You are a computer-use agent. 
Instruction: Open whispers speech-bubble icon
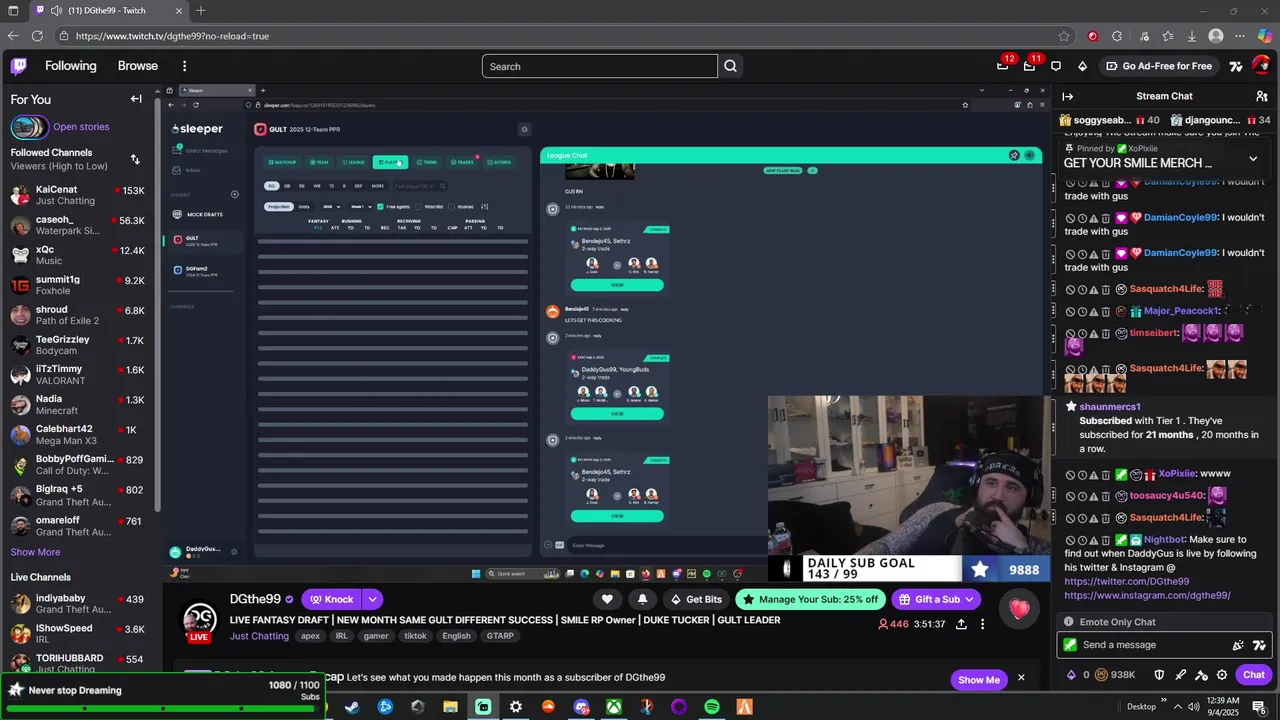click(1056, 66)
